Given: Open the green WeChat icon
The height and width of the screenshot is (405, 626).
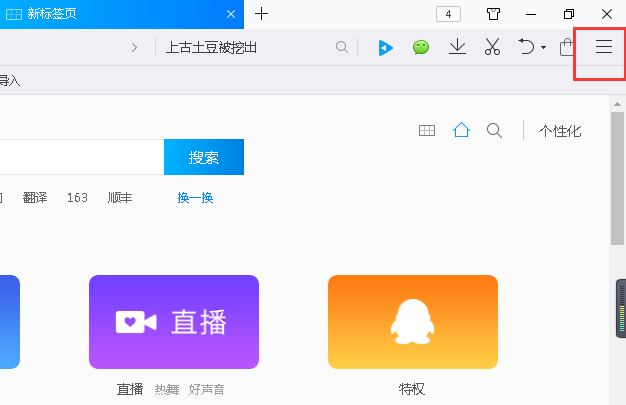Looking at the screenshot, I should click(x=421, y=48).
